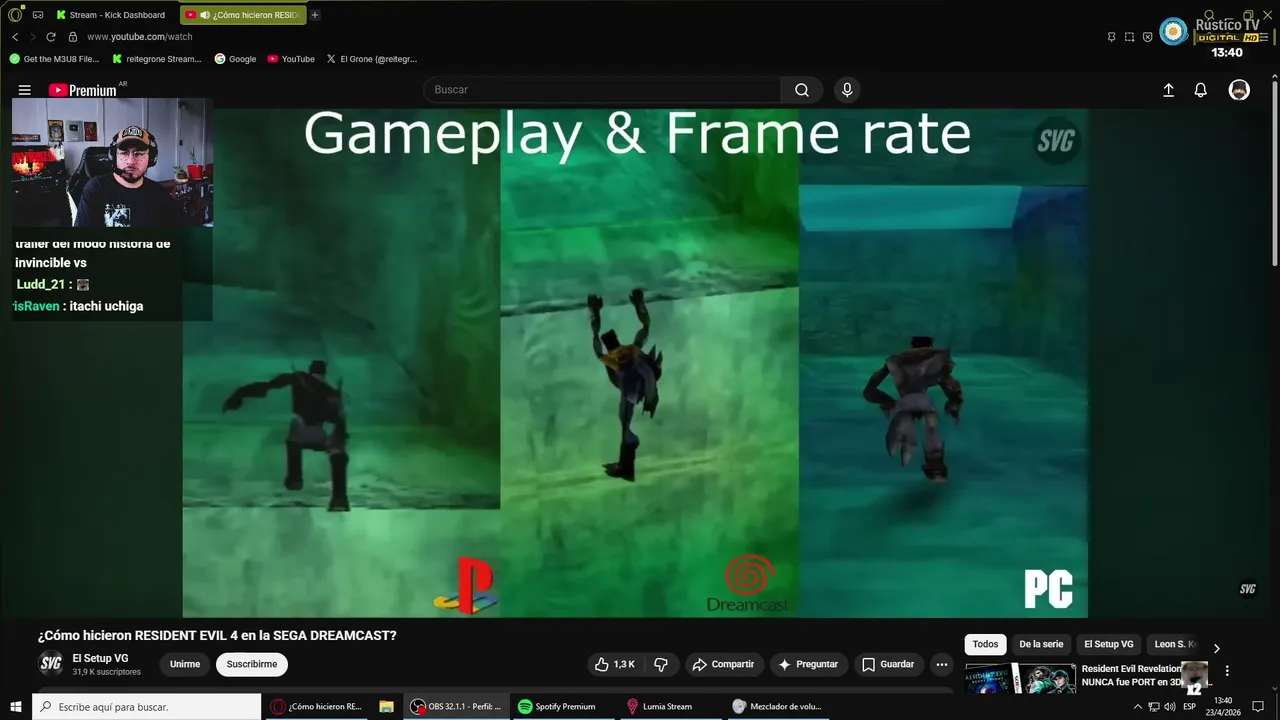Click the Unirme button
Image resolution: width=1280 pixels, height=720 pixels.
coord(185,664)
